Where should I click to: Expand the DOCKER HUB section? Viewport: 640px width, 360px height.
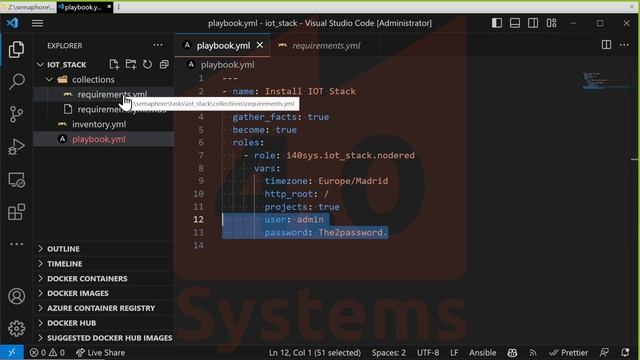tap(104, 323)
